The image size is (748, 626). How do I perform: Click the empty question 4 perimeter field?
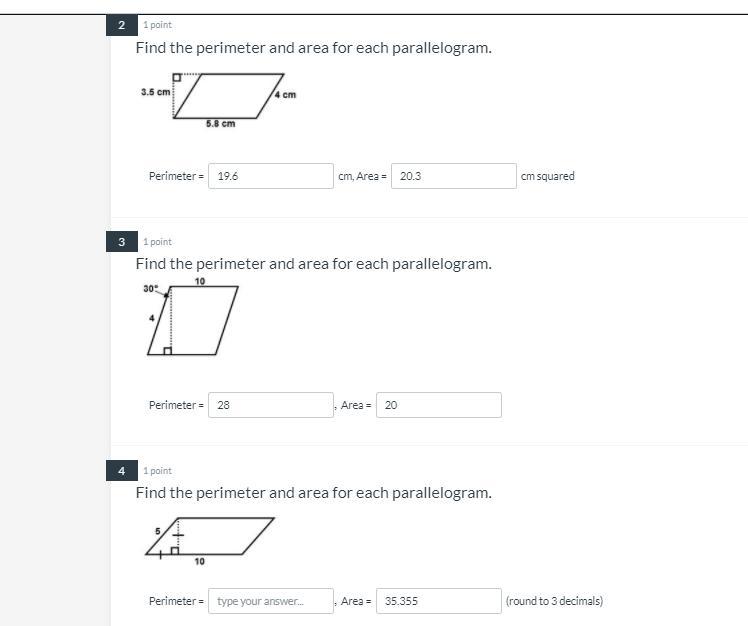271,601
